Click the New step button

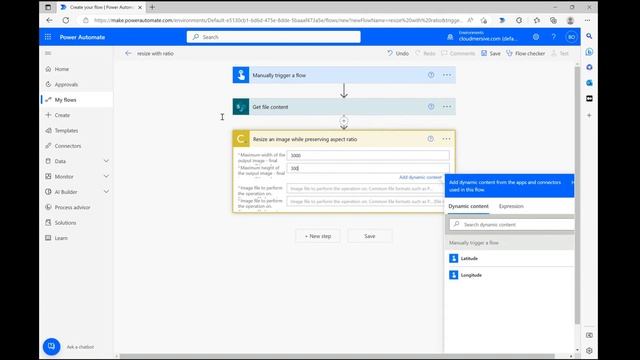[318, 236]
